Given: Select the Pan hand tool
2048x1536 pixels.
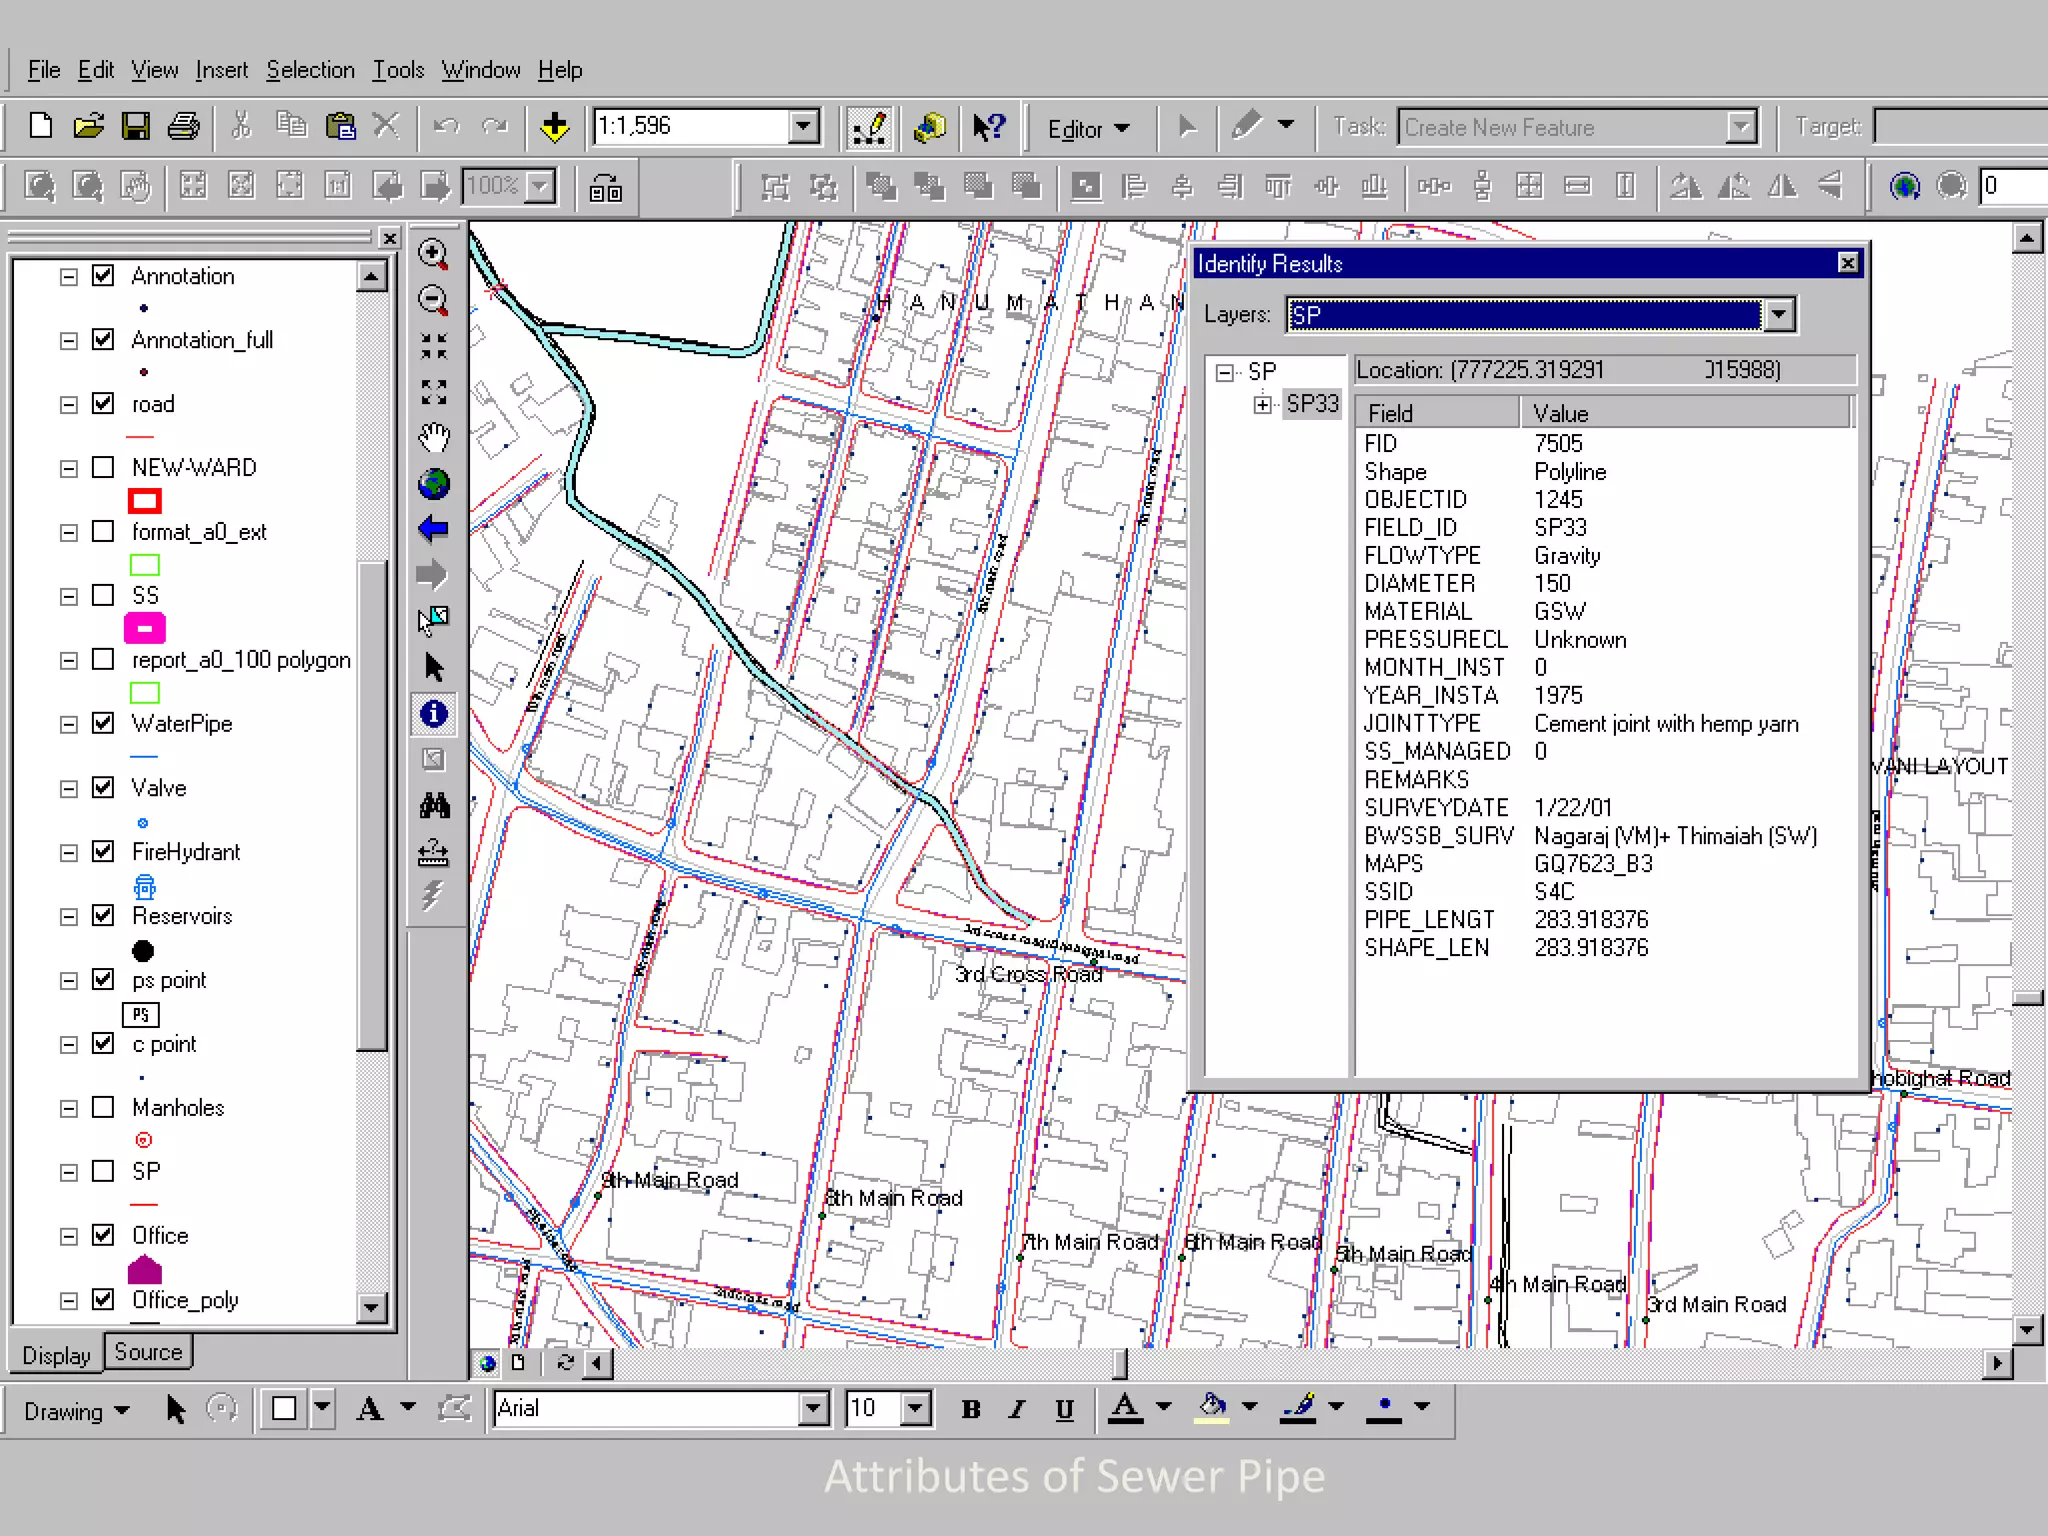Looking at the screenshot, I should pos(433,438).
